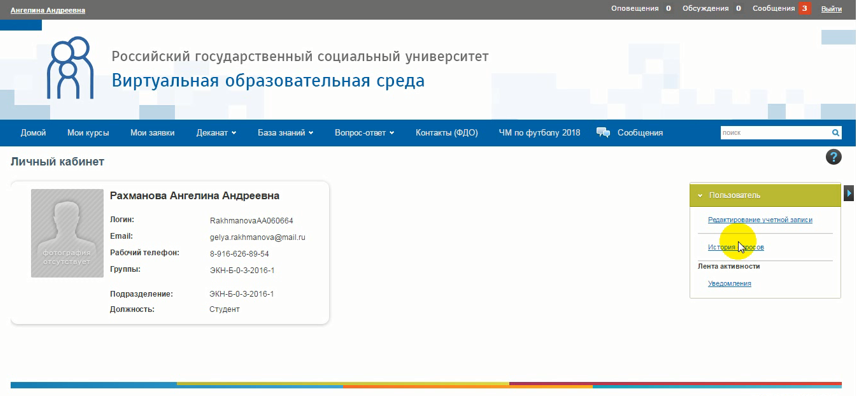Screen dimensions: 856x396
Task: Click into the поиск search field
Action: pos(775,133)
